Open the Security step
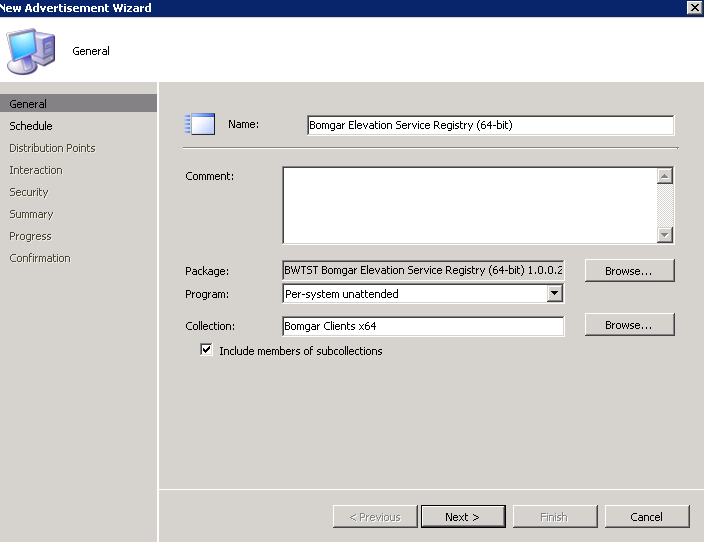704x542 pixels. tap(29, 192)
